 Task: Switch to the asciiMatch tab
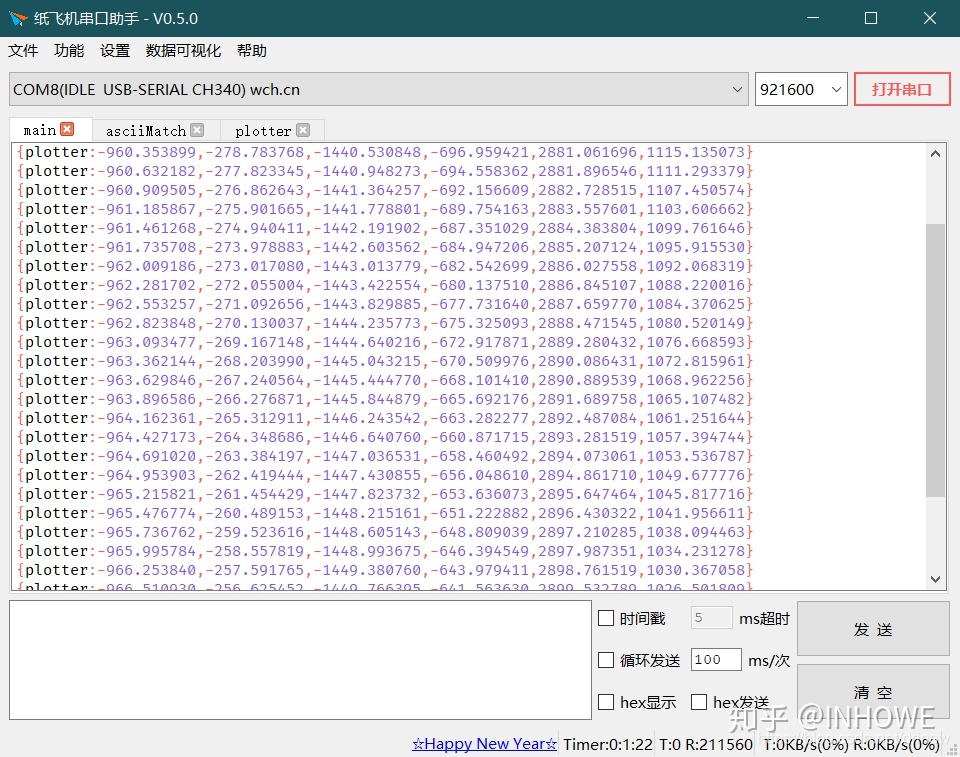pyautogui.click(x=146, y=130)
